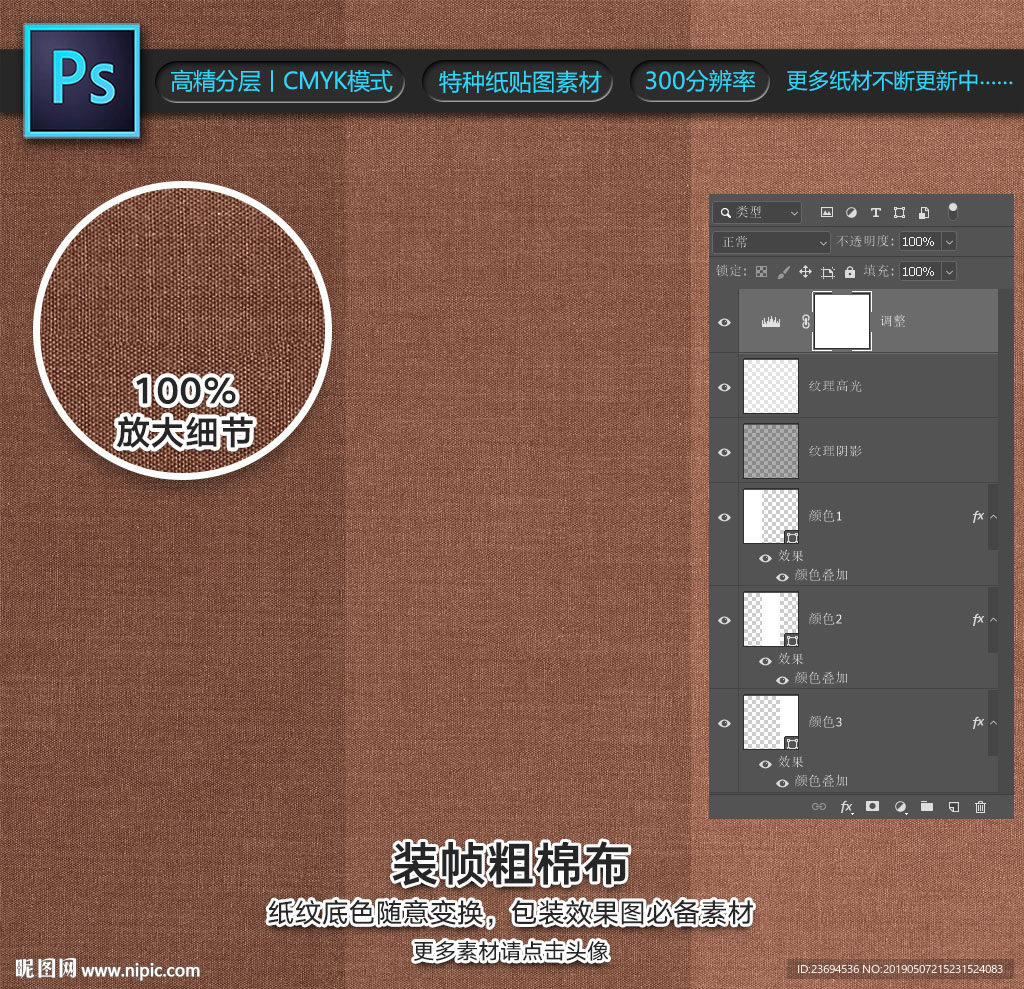Toggle 颜色叠加 visibility under 颜色3

[782, 783]
